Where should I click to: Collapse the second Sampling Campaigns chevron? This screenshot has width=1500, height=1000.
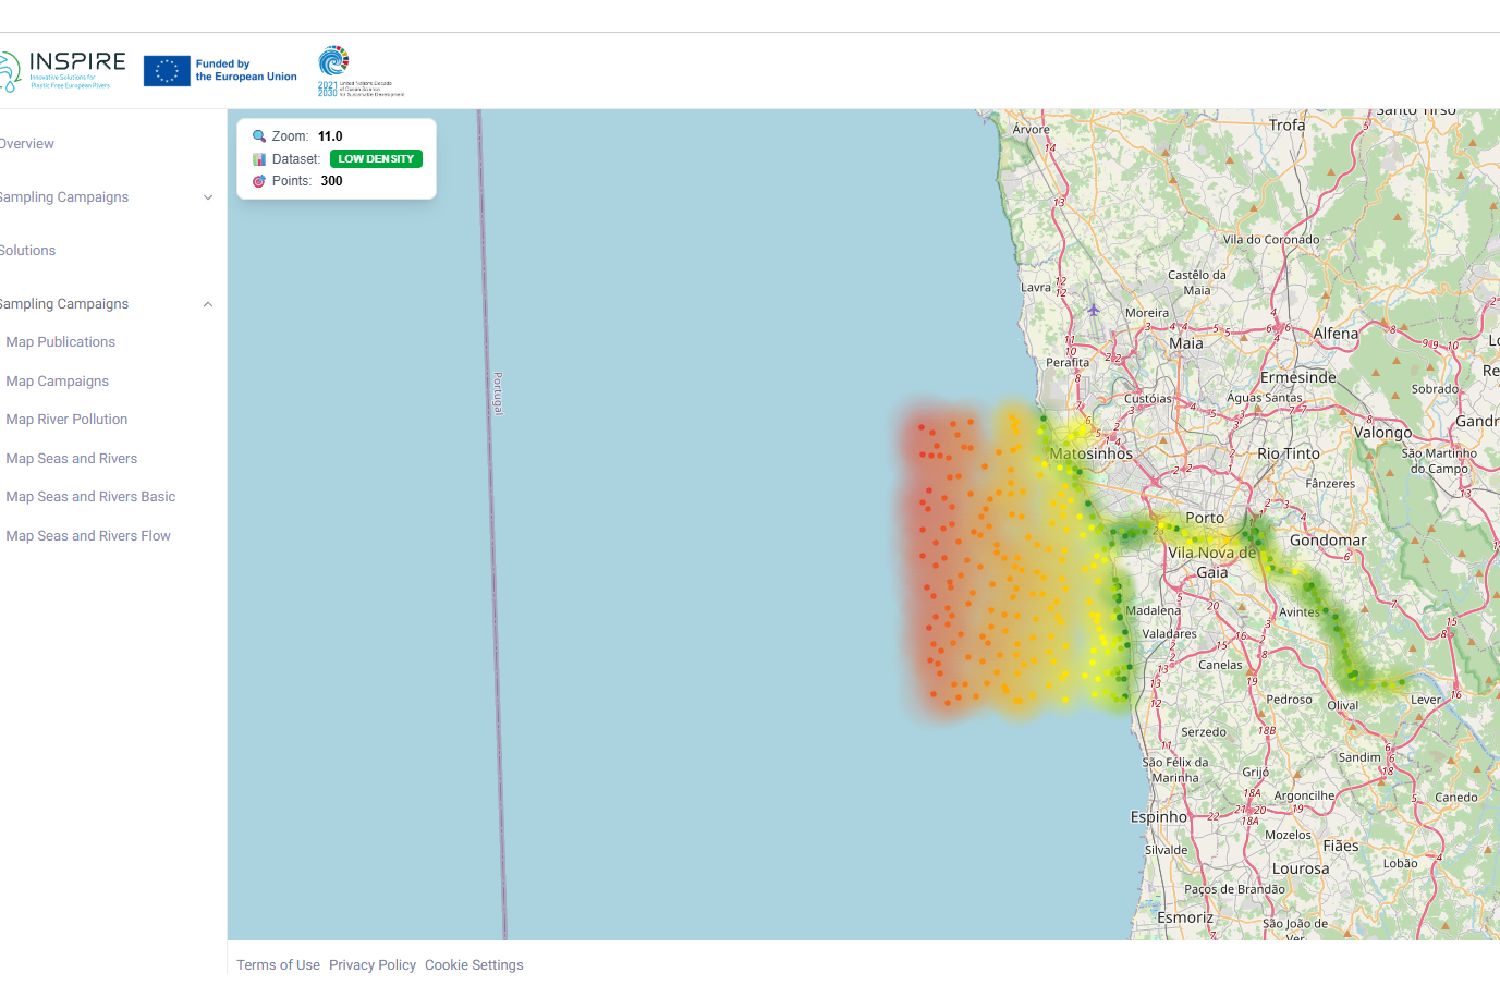tap(208, 304)
